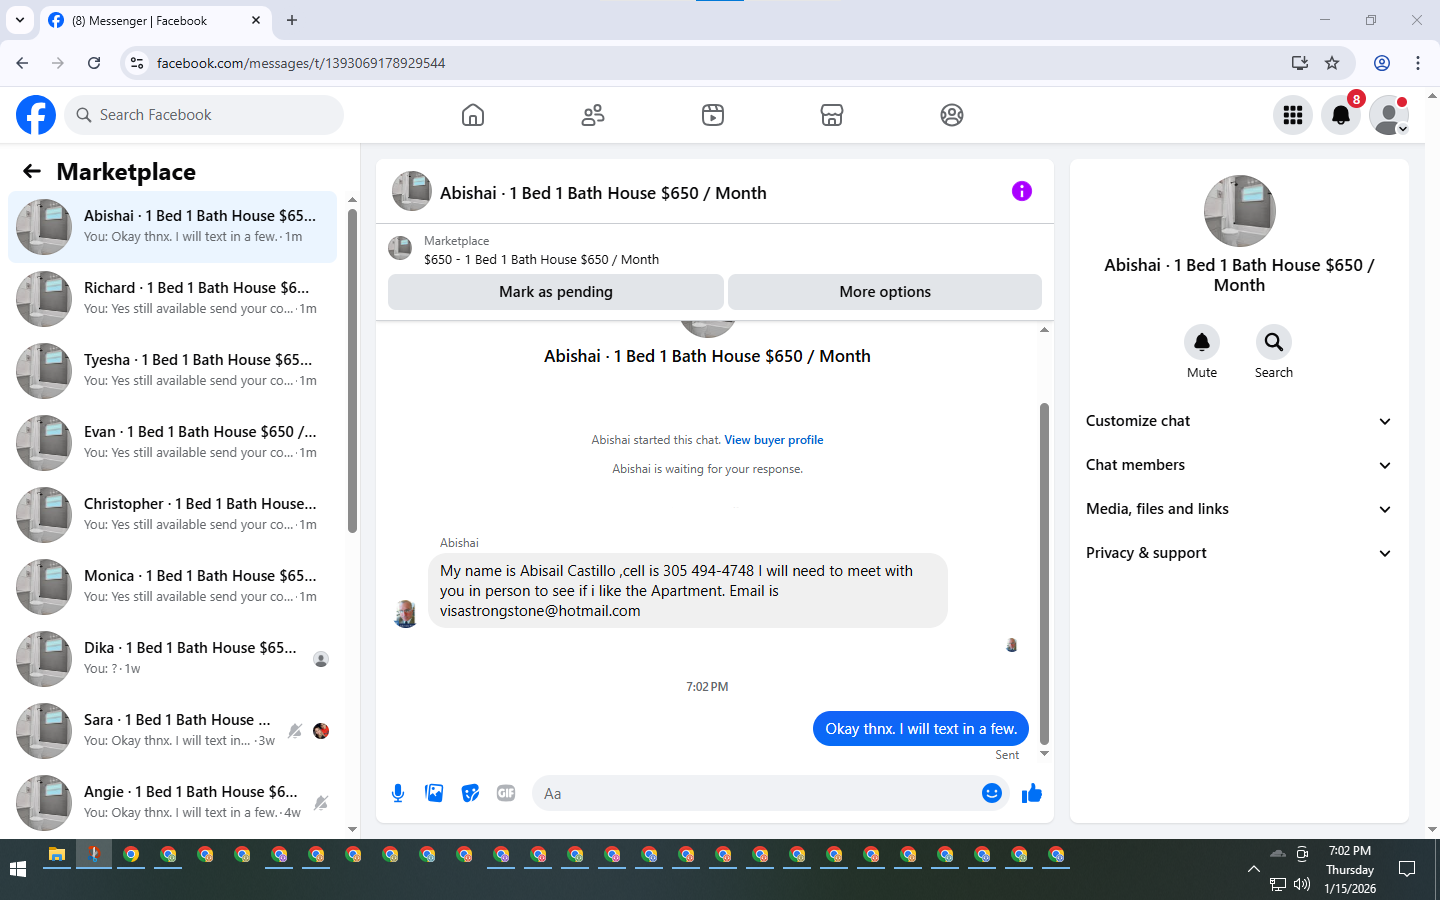Search in conversation magnifier icon
The width and height of the screenshot is (1440, 900).
[x=1274, y=342]
